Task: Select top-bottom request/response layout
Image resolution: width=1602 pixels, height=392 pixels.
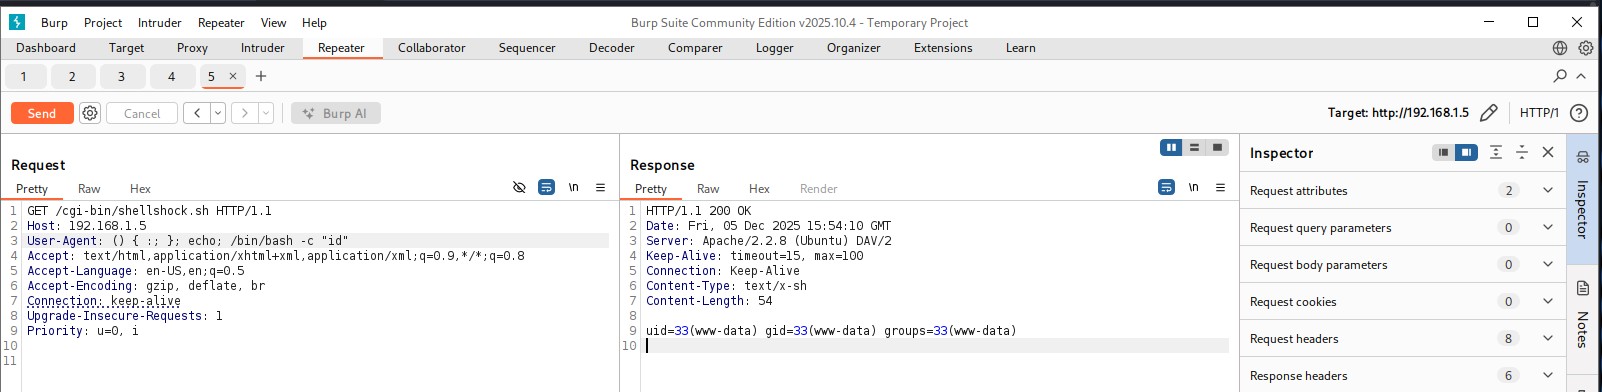Action: 1194,147
